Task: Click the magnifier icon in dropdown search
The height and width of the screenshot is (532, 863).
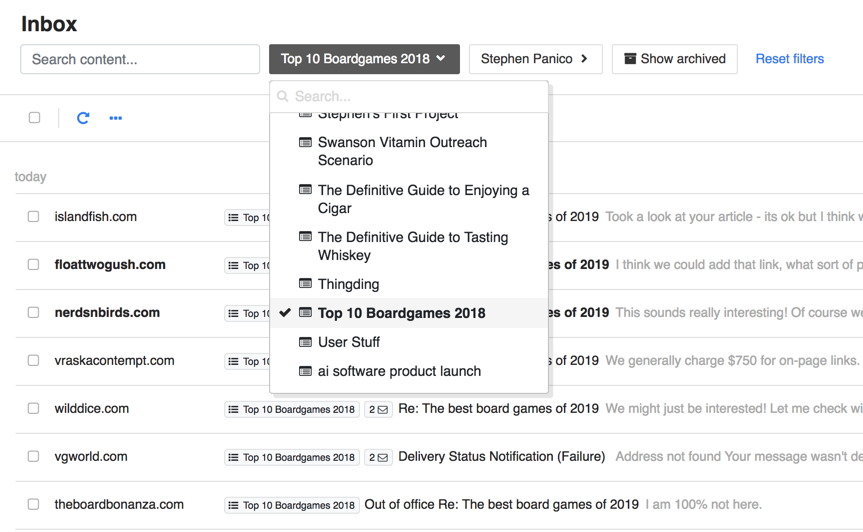Action: pos(283,97)
